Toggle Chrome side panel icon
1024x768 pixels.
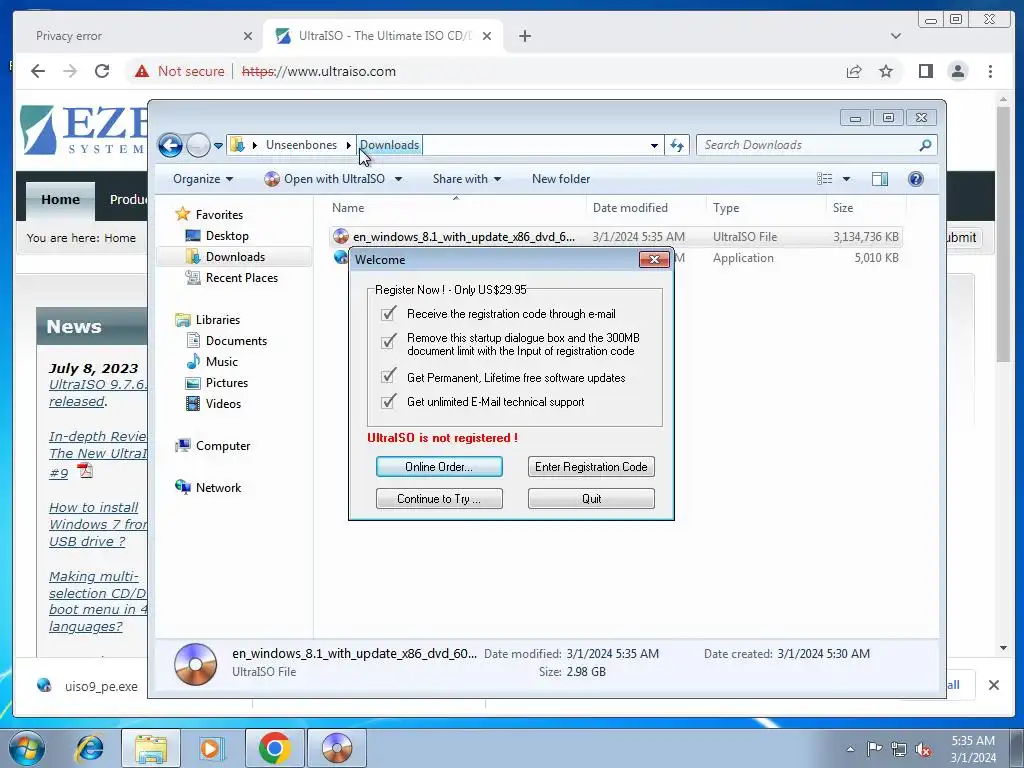pyautogui.click(x=925, y=71)
